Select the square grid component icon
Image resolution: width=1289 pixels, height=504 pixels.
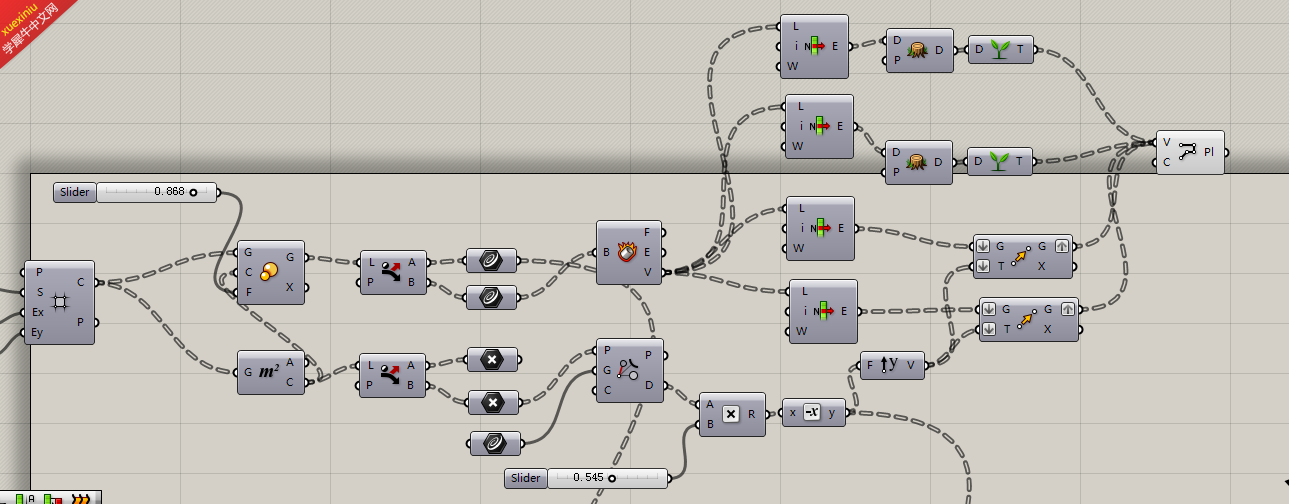pyautogui.click(x=59, y=302)
